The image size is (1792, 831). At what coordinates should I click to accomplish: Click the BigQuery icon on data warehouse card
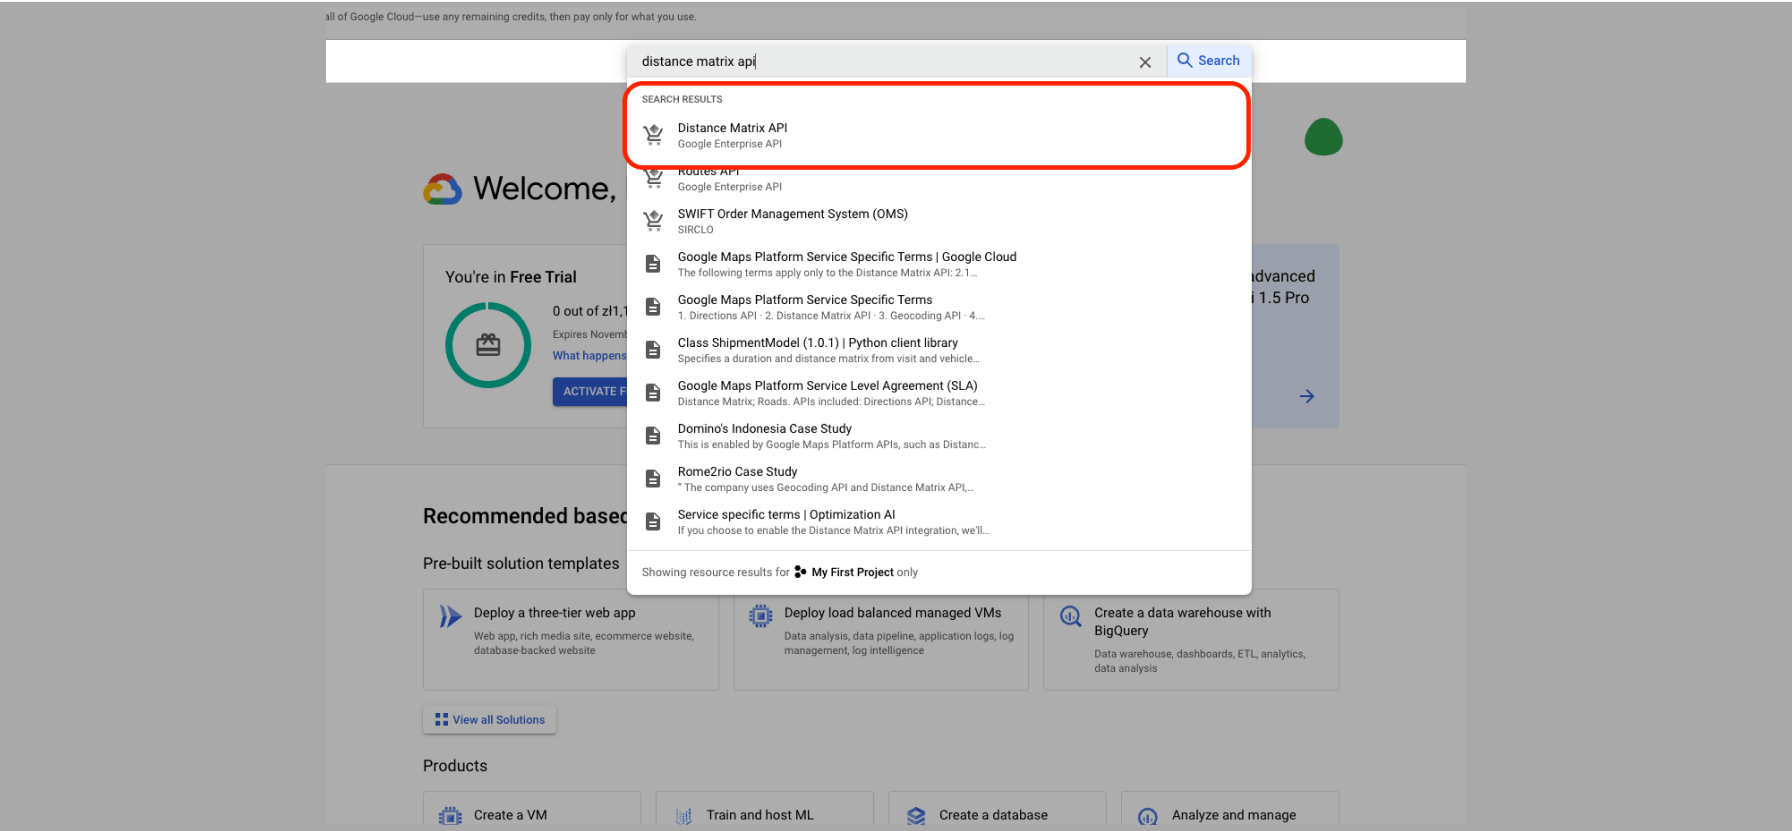click(x=1071, y=616)
